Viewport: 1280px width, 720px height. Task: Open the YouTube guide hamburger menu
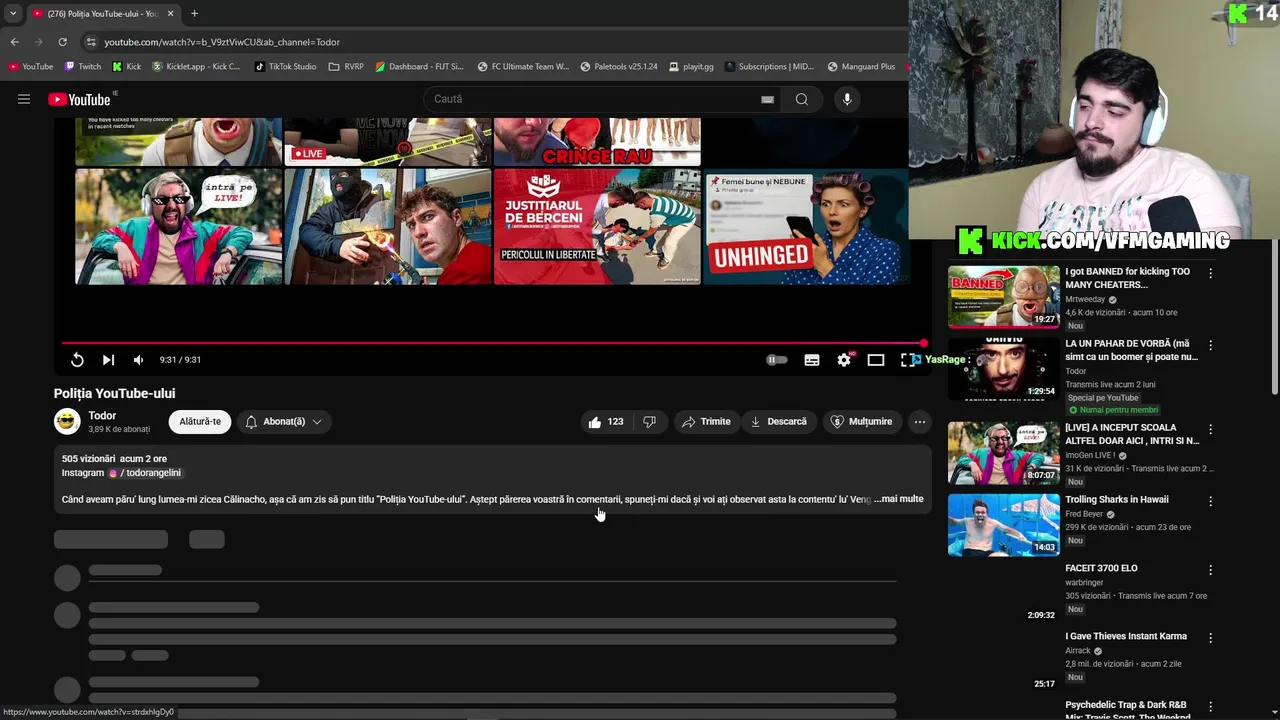[x=24, y=99]
